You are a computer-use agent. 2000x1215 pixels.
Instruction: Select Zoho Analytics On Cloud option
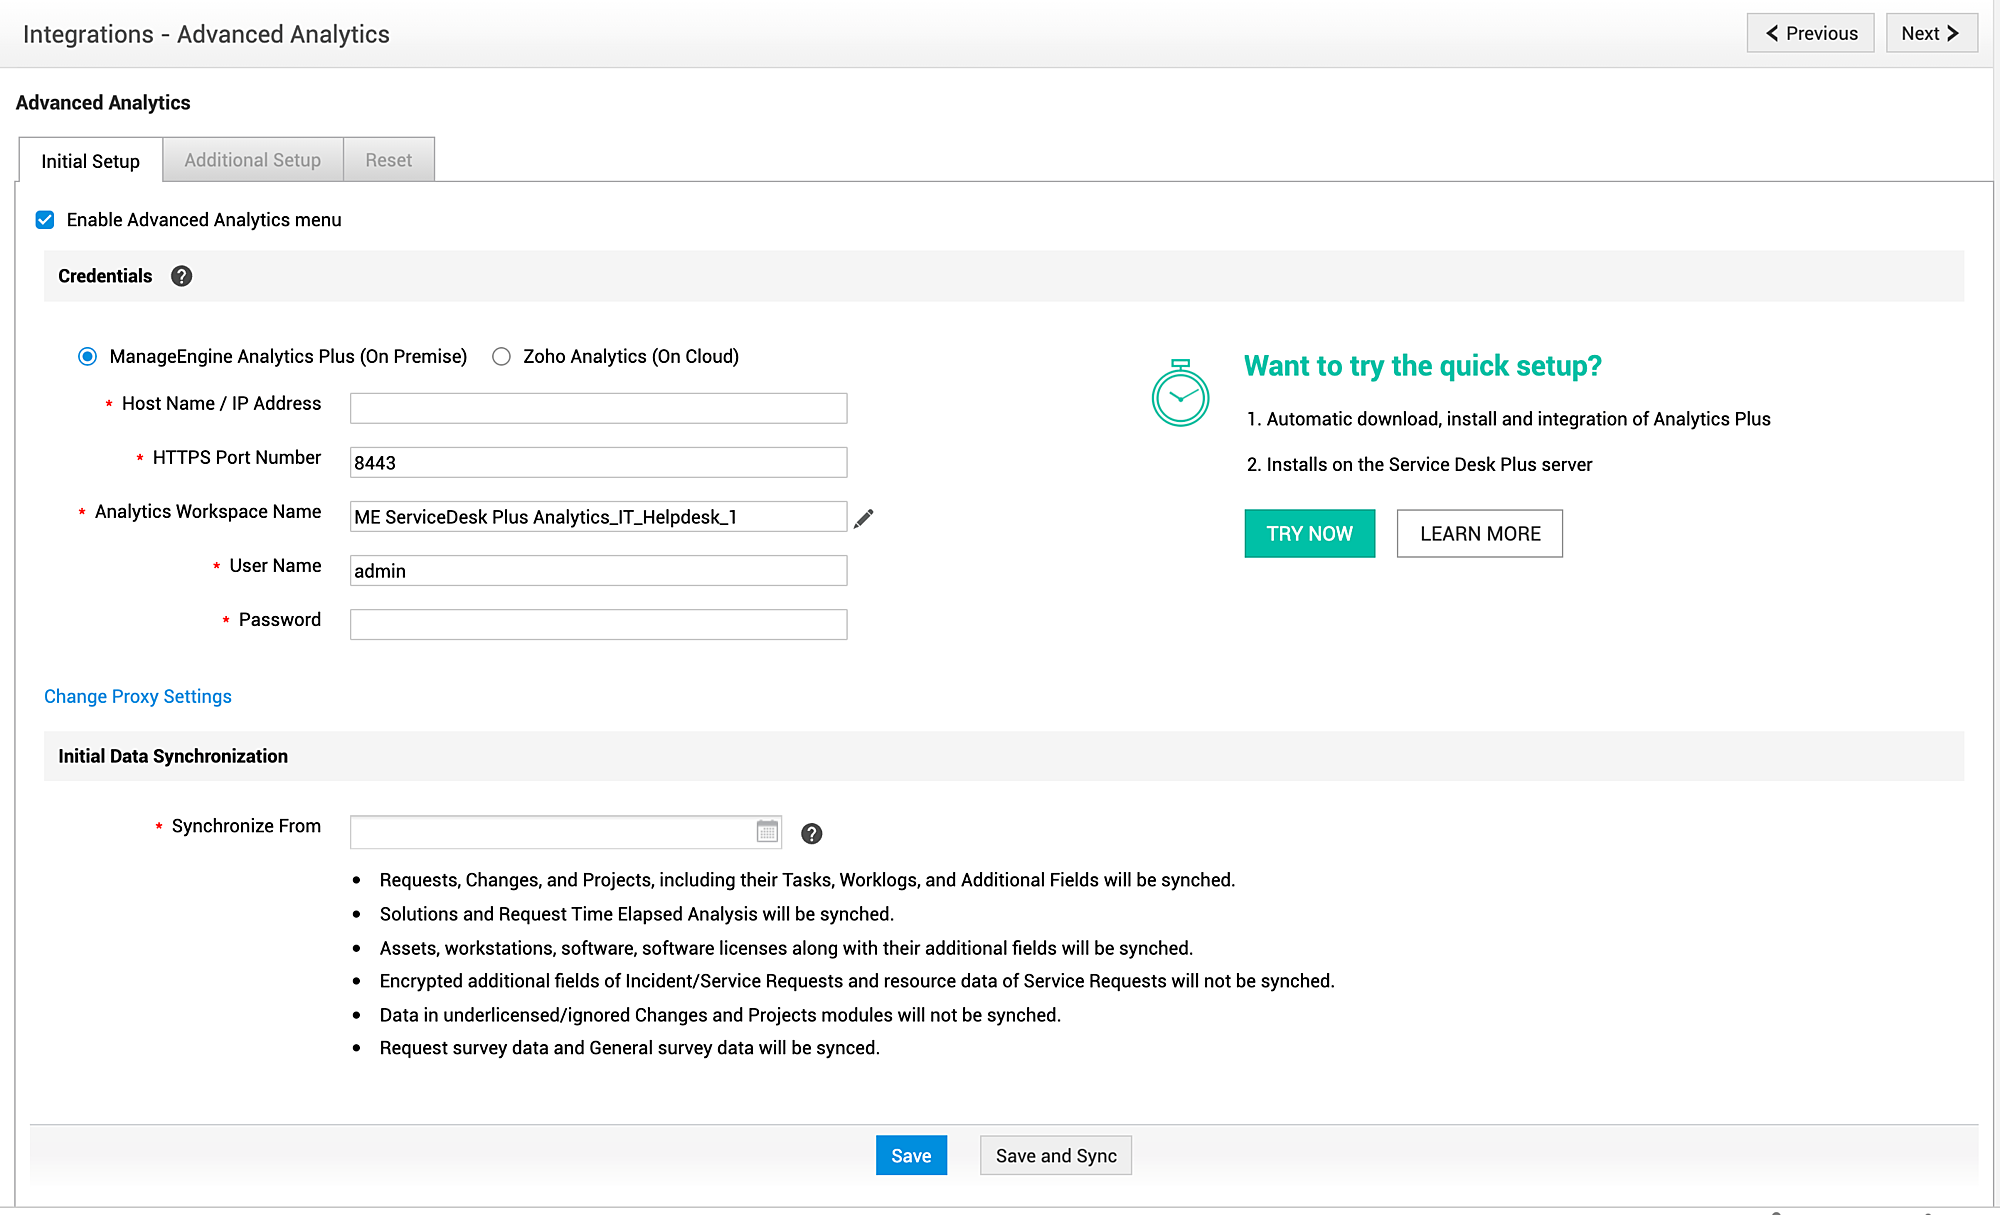[502, 357]
